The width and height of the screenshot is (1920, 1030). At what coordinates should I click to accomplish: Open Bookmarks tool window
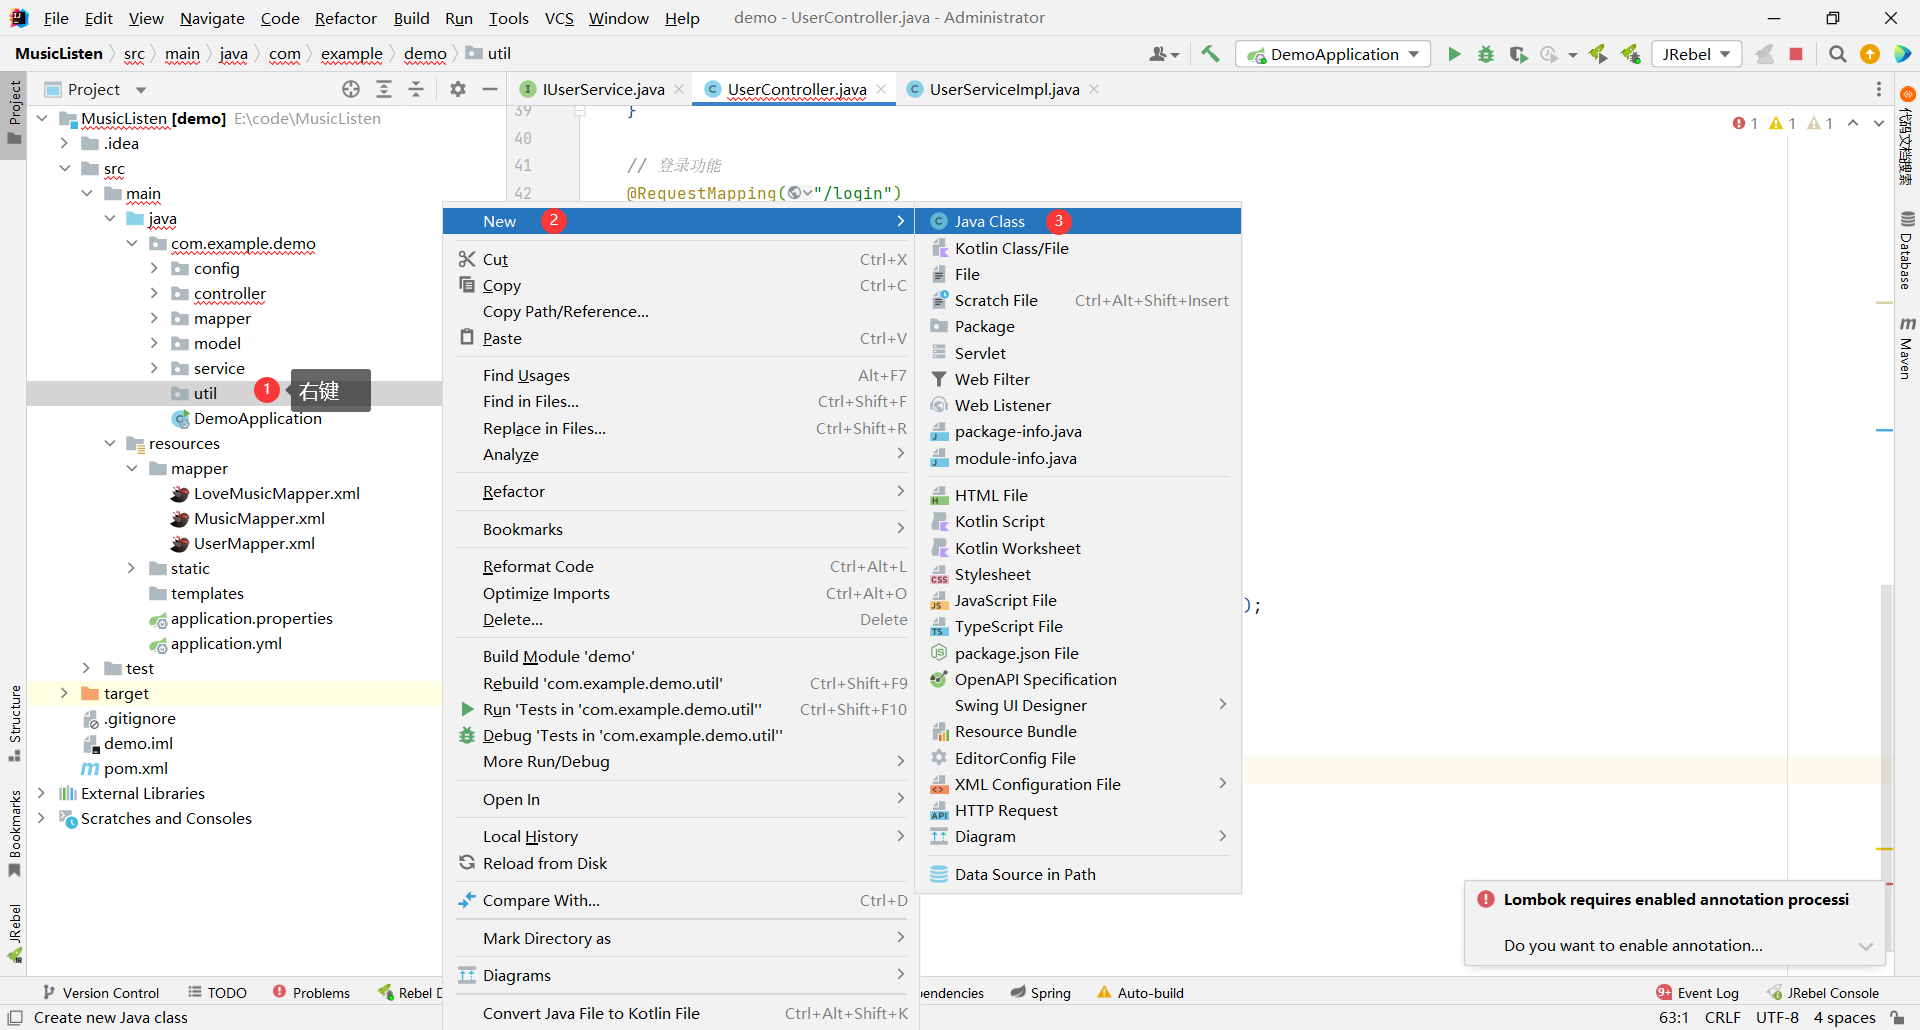14,833
